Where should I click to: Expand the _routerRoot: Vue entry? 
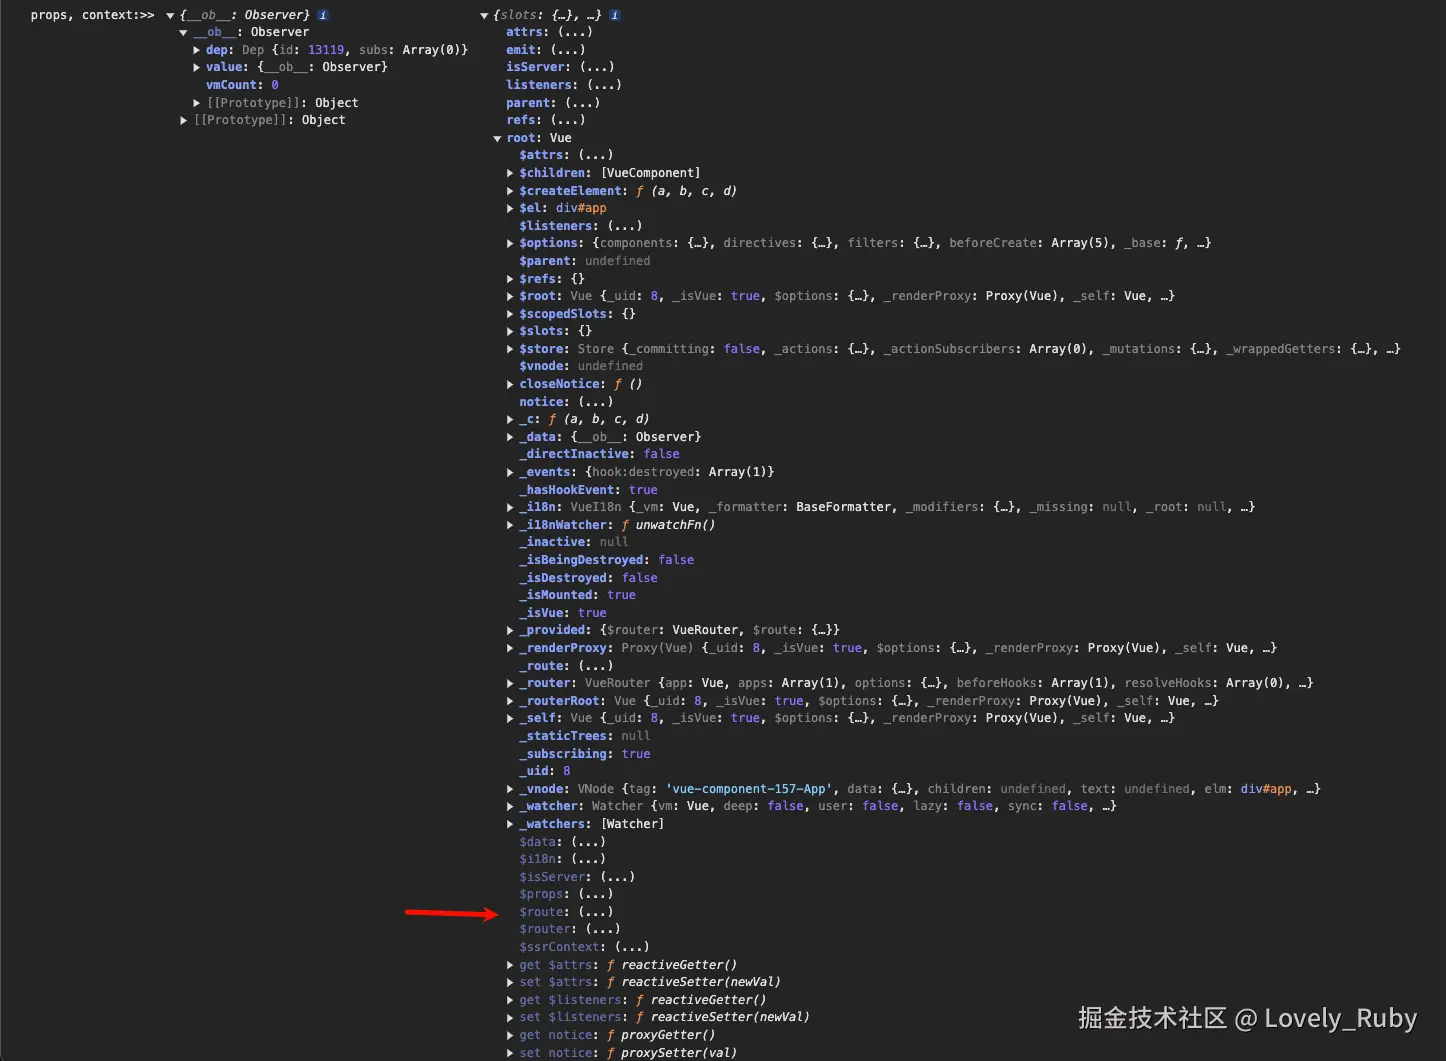point(510,701)
